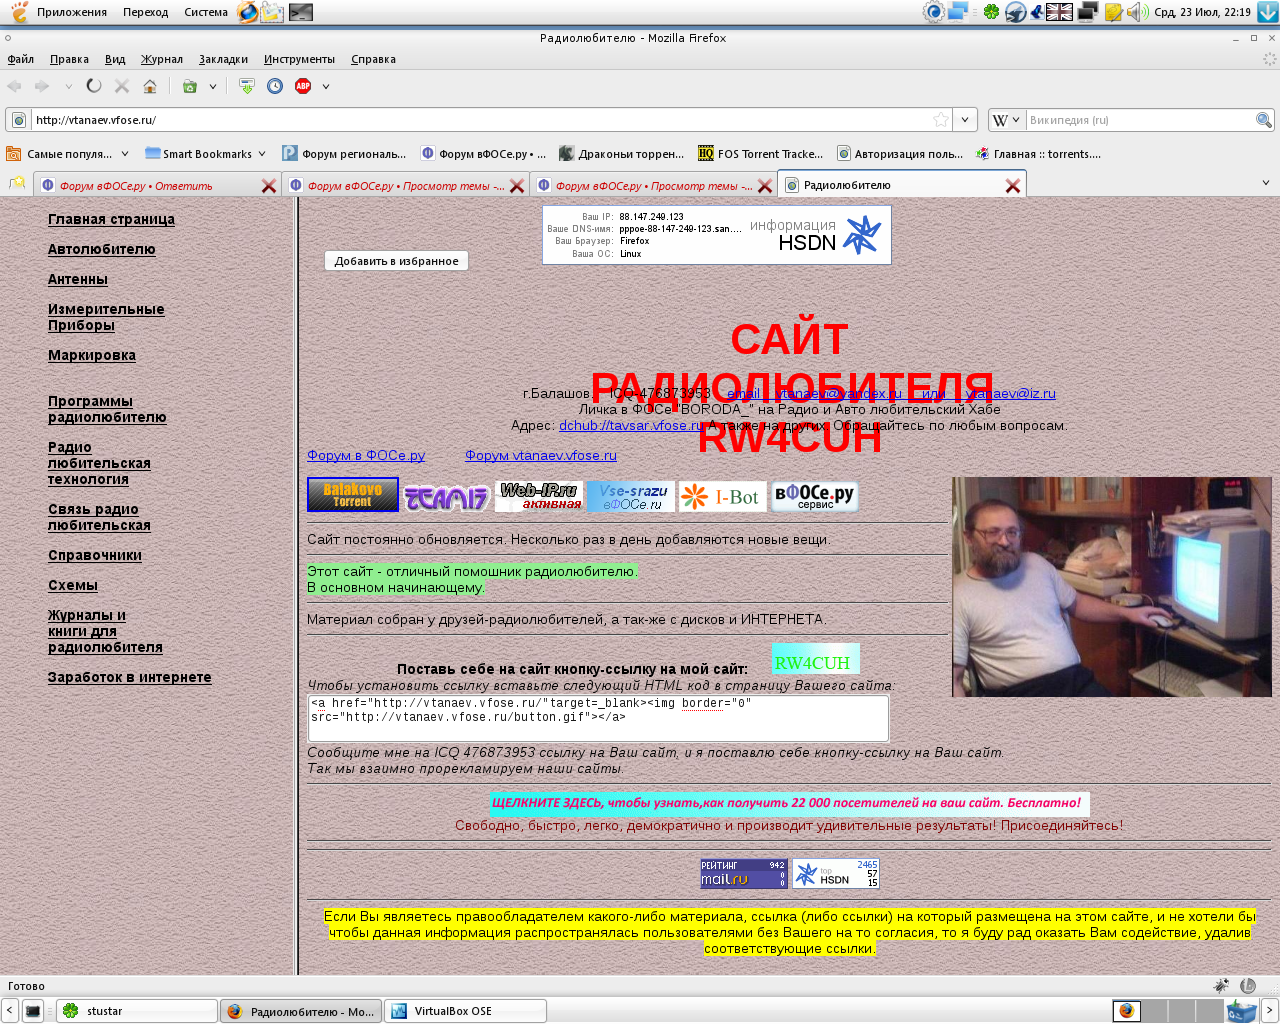Image resolution: width=1280 pixels, height=1024 pixels.
Task: Expand the Smart Bookmarks folder
Action: point(205,154)
